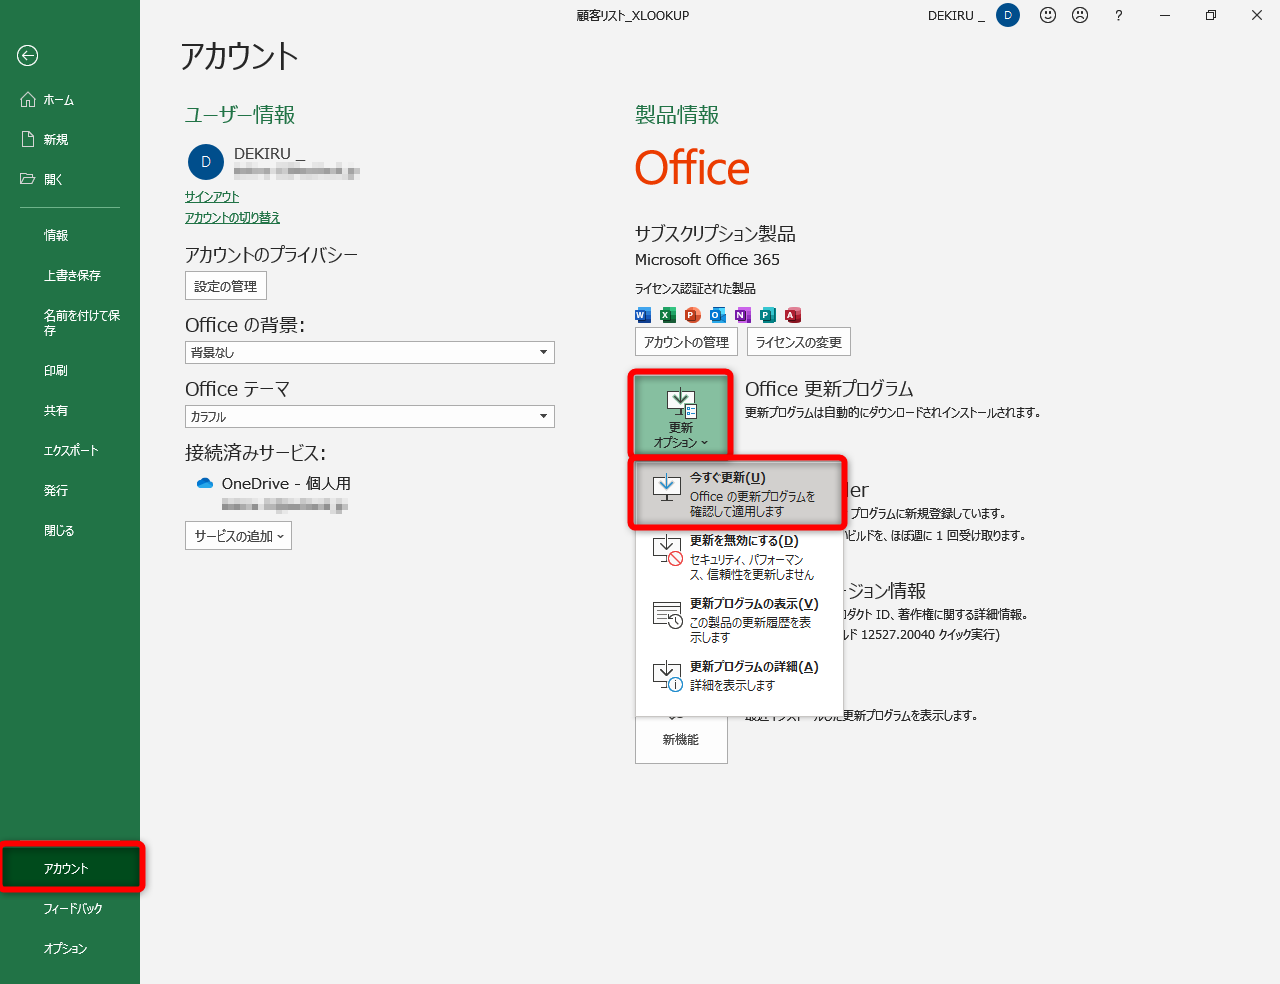Click the アカウントの管理 button
This screenshot has width=1280, height=984.
(x=686, y=342)
